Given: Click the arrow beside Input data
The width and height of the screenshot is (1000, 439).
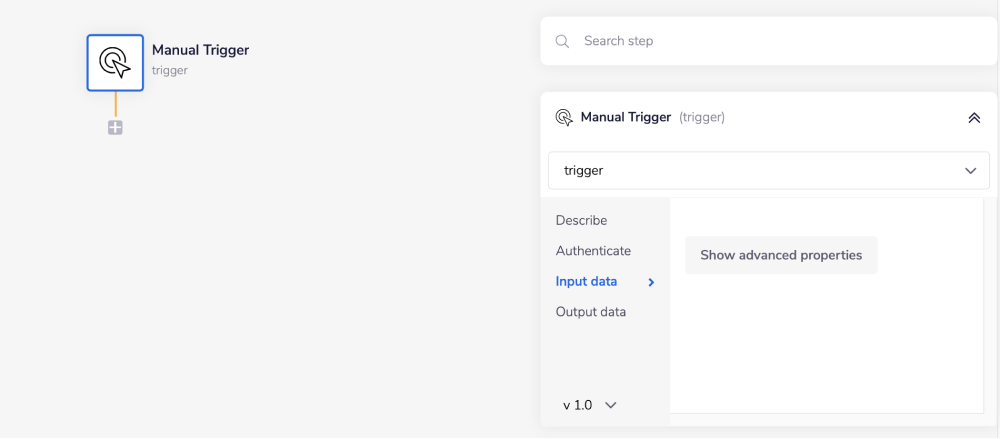Looking at the screenshot, I should click(651, 282).
